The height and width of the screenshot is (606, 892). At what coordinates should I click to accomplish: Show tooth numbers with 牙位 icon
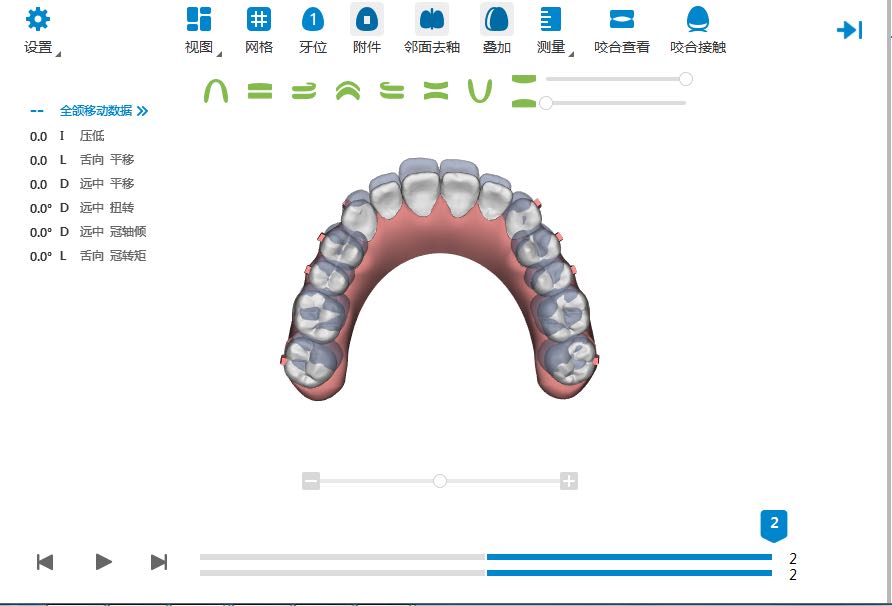point(313,19)
